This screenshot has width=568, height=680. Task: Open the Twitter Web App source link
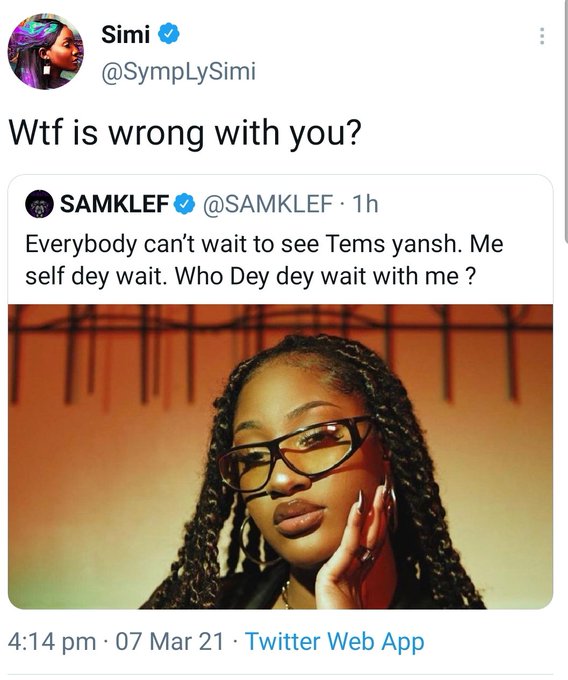point(334,643)
